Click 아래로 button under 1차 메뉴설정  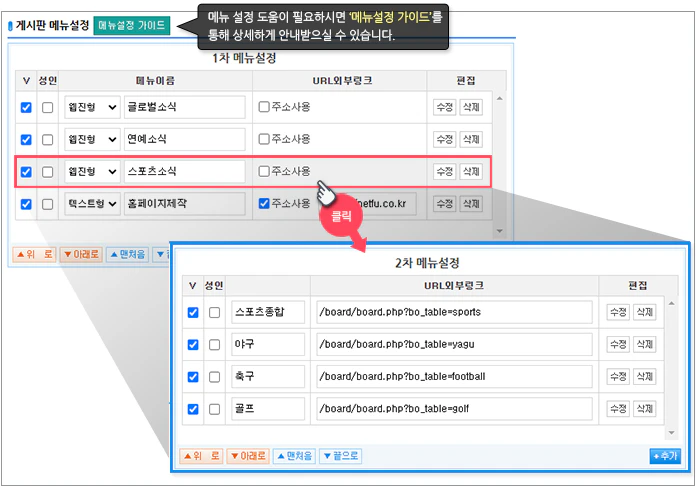81,254
